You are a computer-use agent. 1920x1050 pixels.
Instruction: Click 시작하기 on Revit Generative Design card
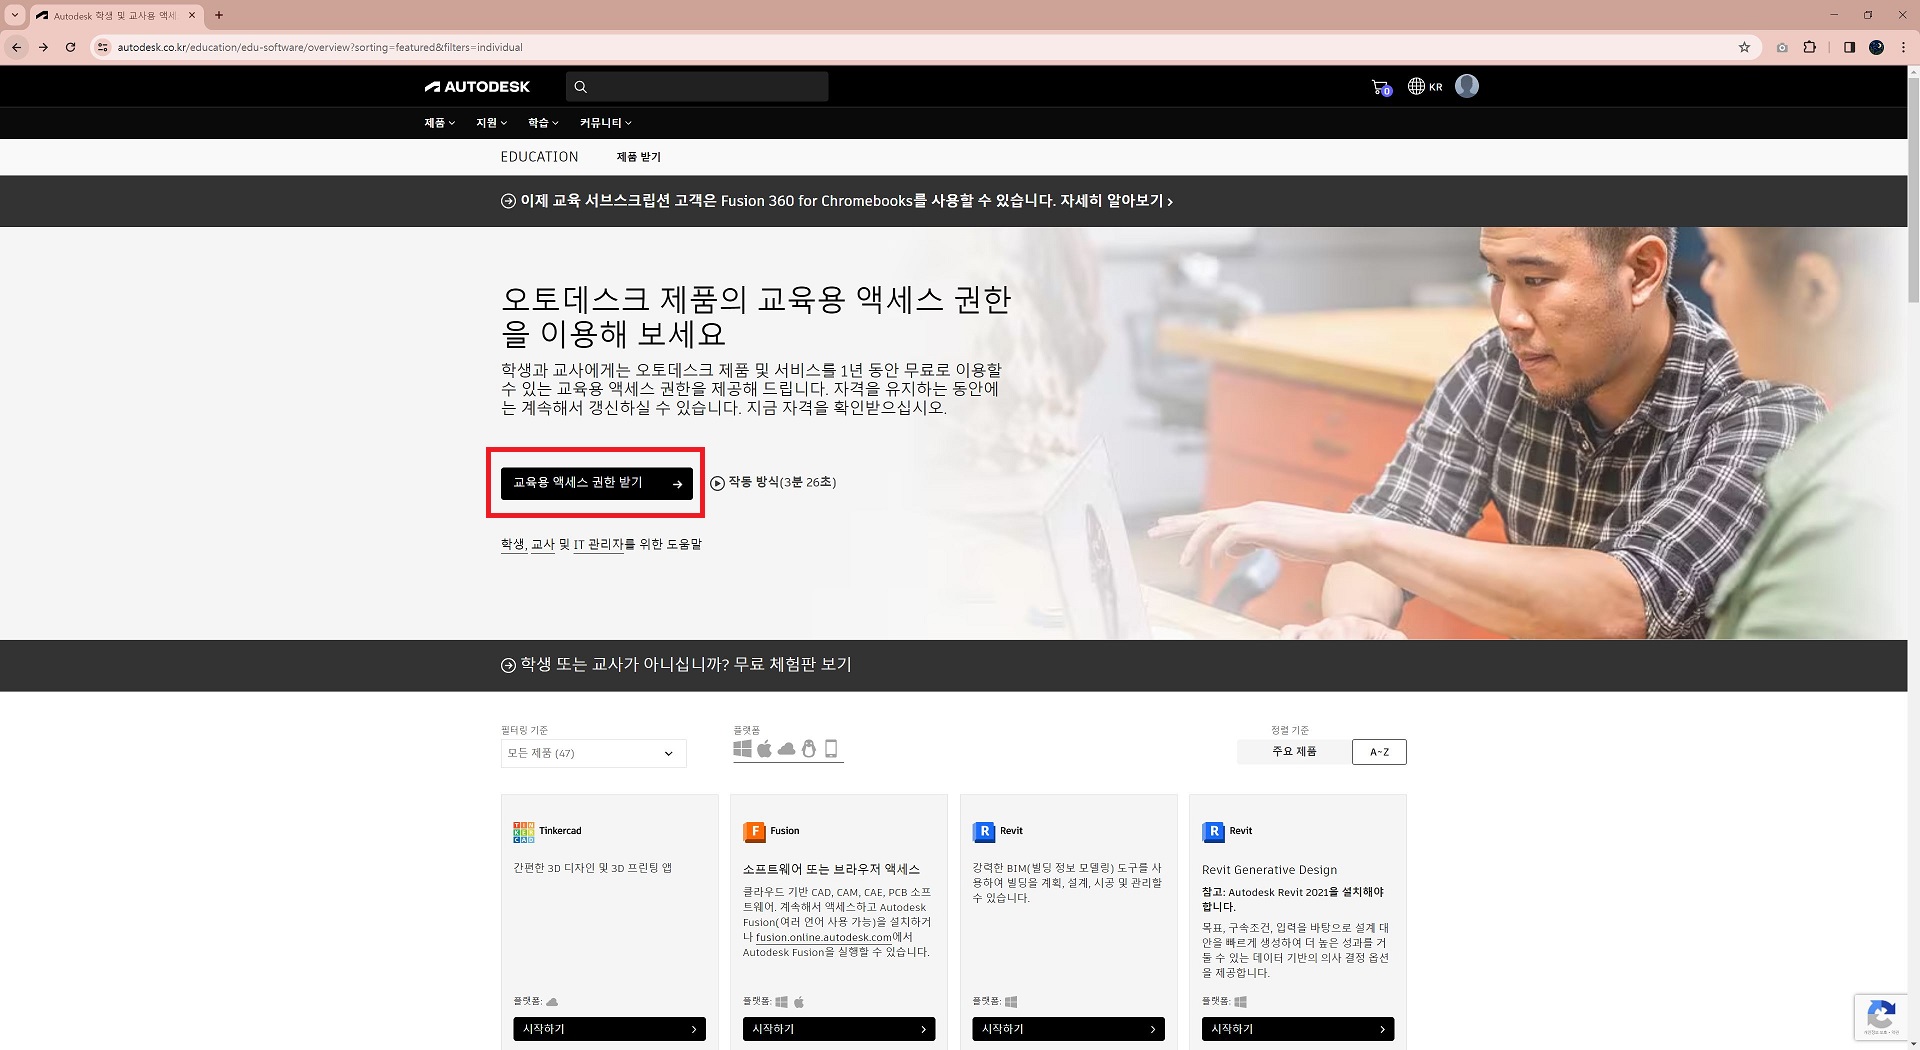click(1298, 1029)
